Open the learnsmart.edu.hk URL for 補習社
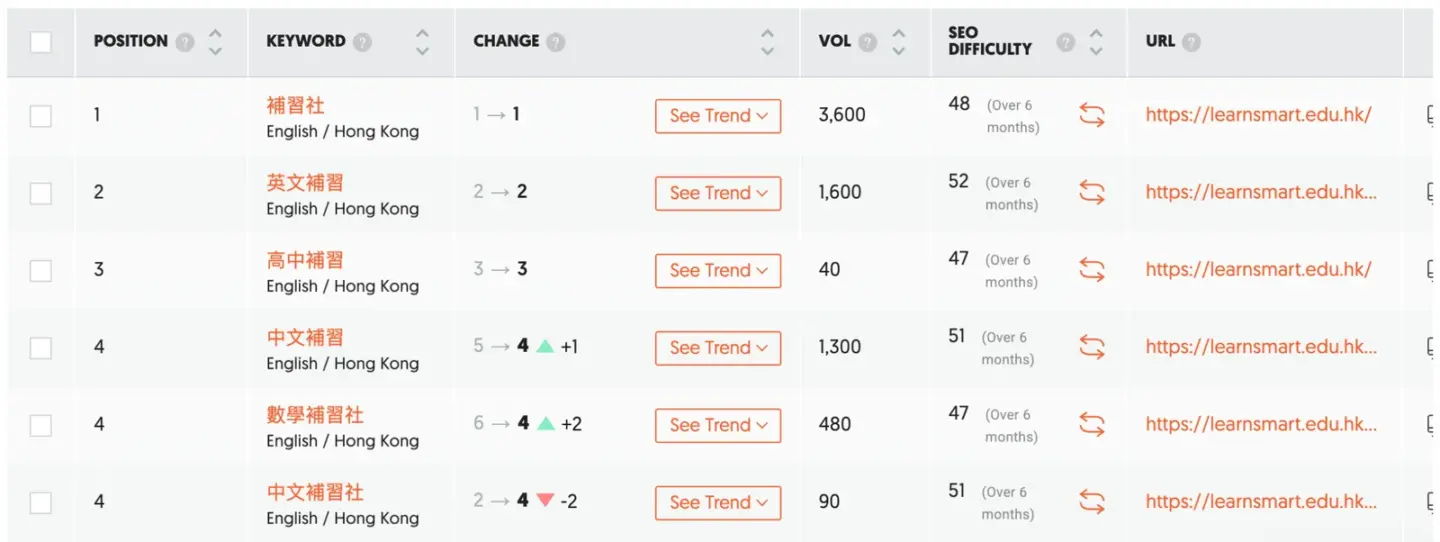 1258,115
